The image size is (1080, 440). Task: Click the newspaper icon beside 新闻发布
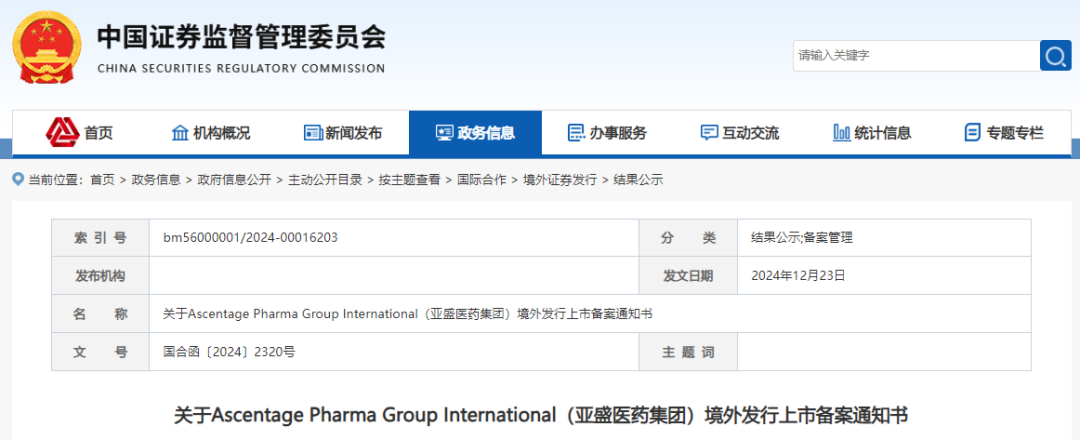pyautogui.click(x=313, y=133)
